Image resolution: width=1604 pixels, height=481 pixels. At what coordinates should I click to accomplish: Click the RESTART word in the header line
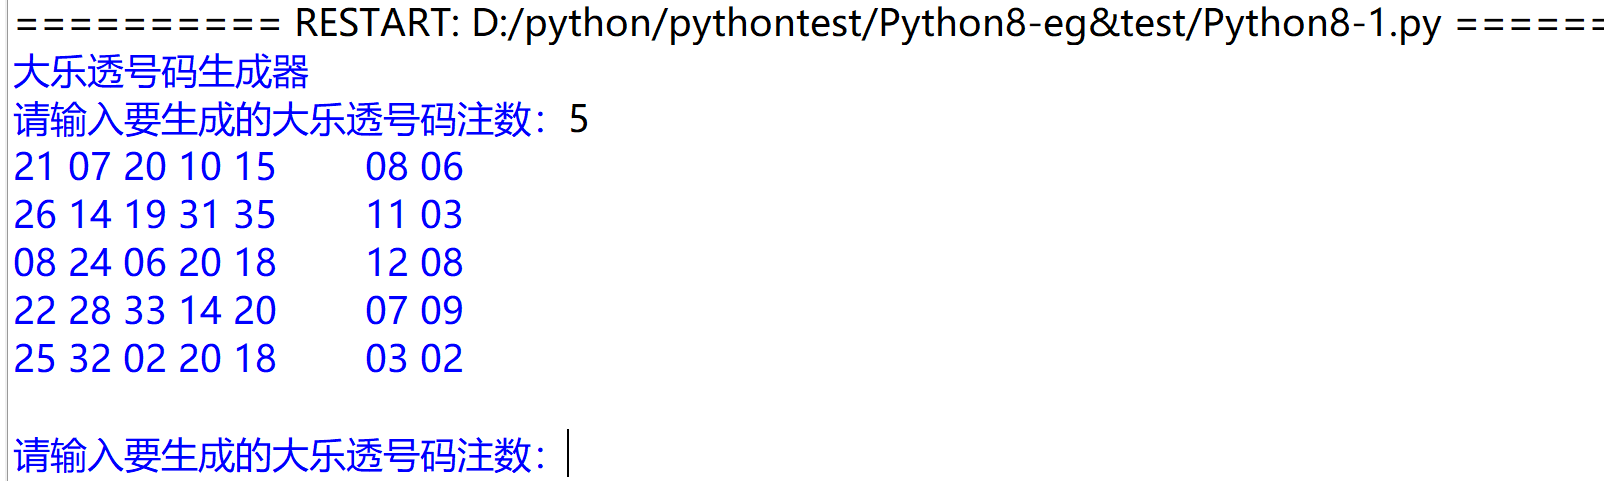click(376, 23)
